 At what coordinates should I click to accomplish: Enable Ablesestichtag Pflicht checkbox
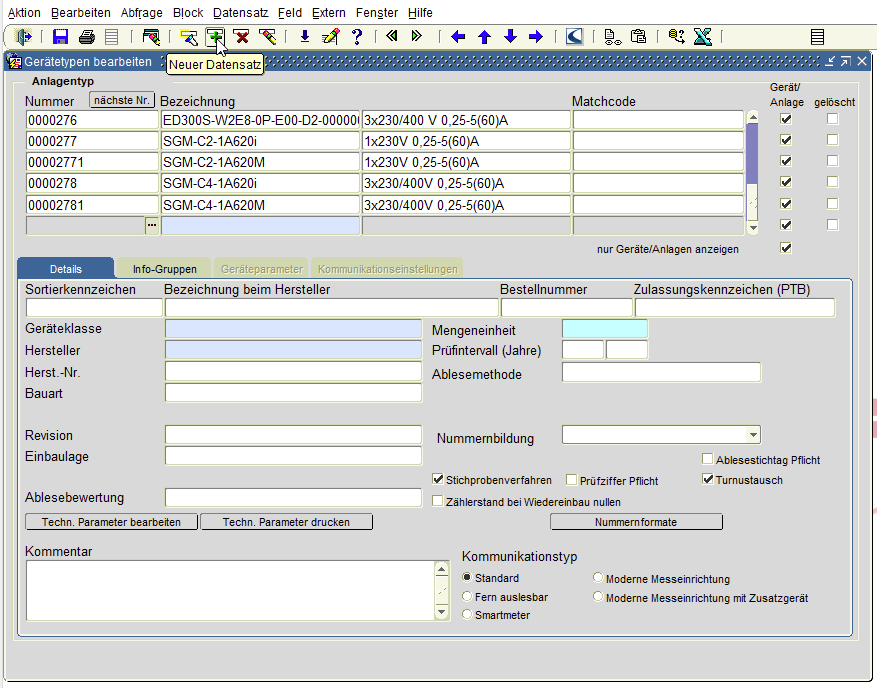[708, 460]
